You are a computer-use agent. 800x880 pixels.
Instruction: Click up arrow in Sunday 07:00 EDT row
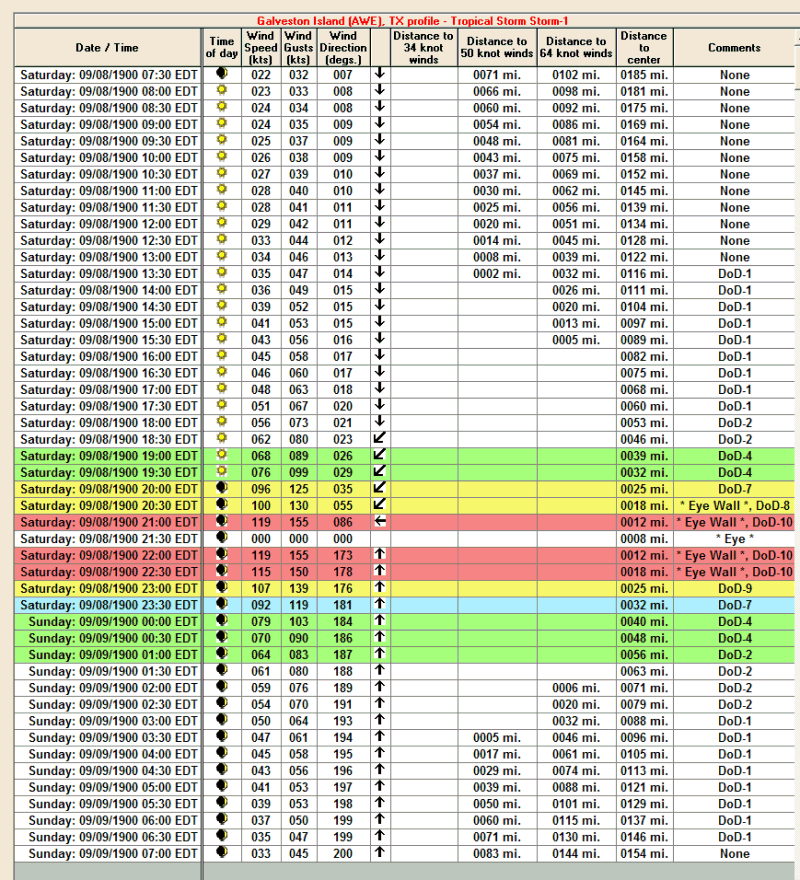[380, 852]
